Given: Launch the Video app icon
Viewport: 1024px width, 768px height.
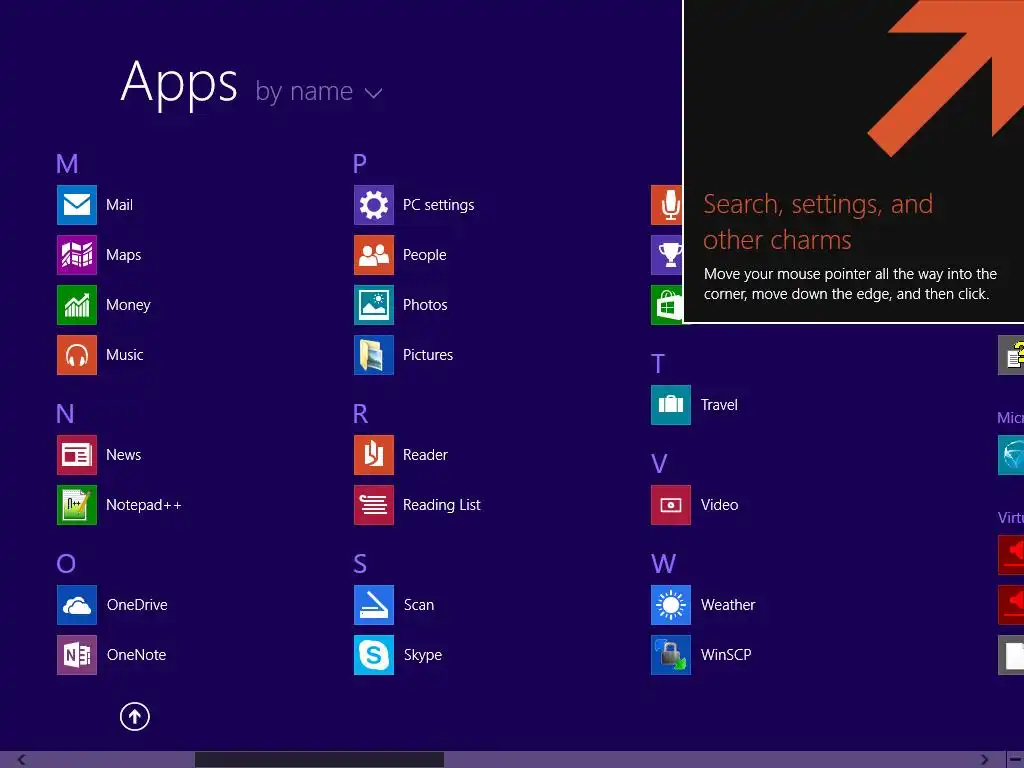Looking at the screenshot, I should (x=671, y=505).
